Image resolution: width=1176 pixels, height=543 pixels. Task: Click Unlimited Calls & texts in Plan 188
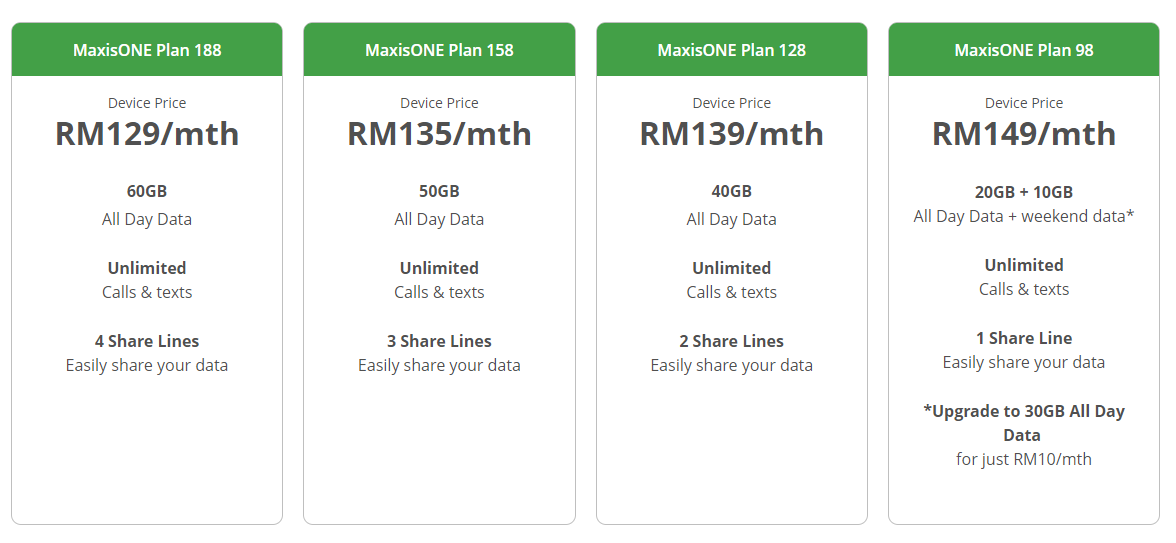[x=147, y=280]
